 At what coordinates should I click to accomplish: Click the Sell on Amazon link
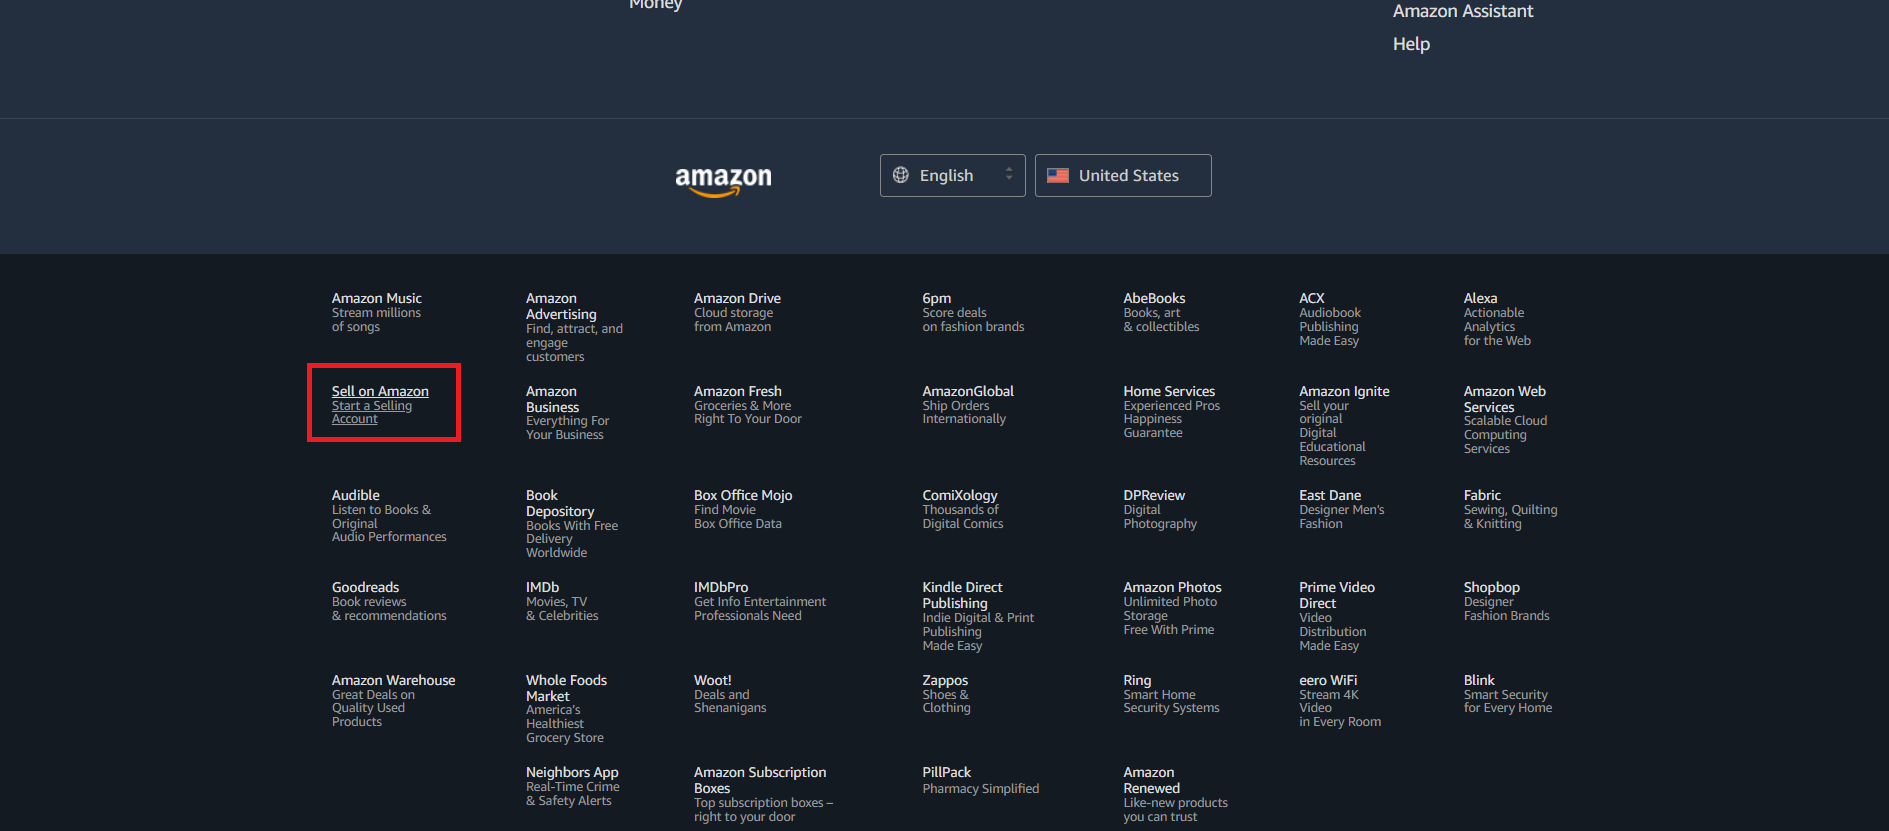tap(380, 405)
